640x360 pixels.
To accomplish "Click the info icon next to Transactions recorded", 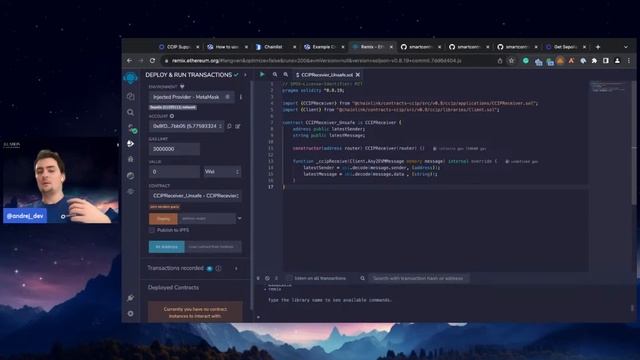I will click(x=219, y=268).
